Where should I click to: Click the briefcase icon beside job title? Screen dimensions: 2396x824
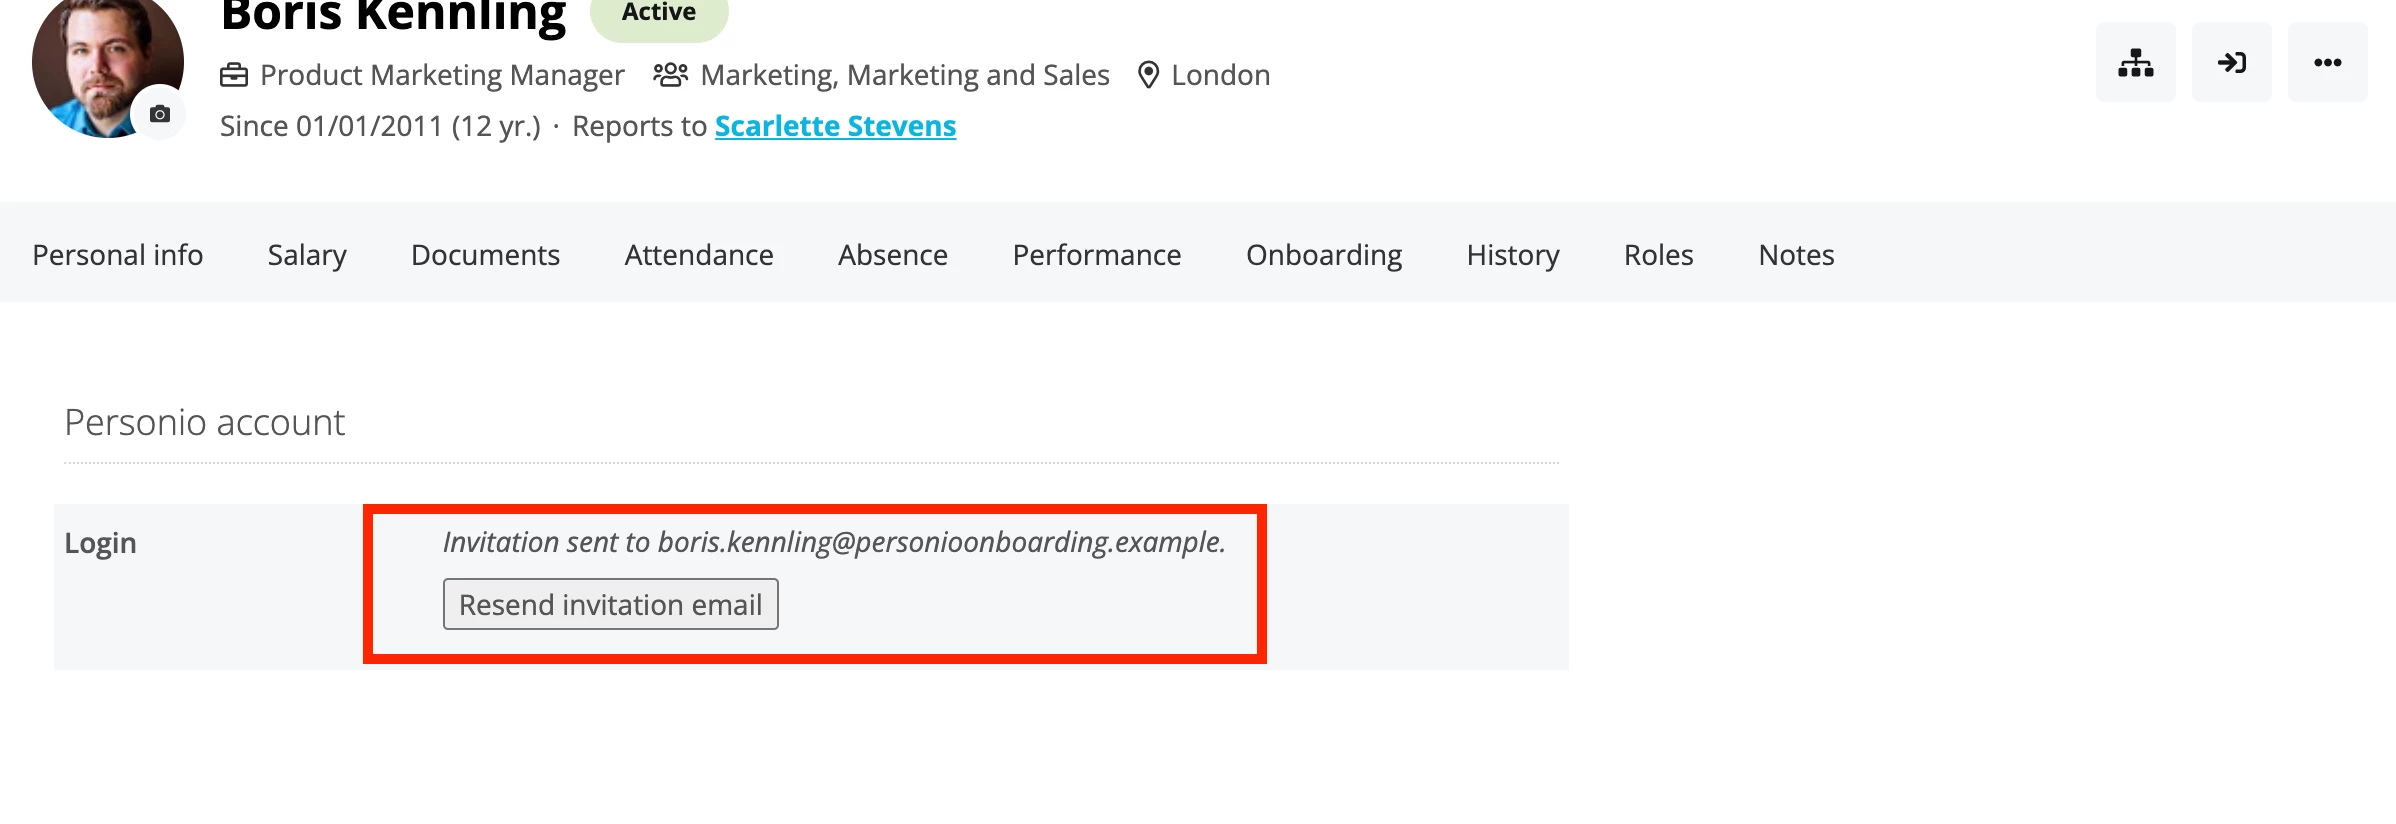pyautogui.click(x=234, y=75)
